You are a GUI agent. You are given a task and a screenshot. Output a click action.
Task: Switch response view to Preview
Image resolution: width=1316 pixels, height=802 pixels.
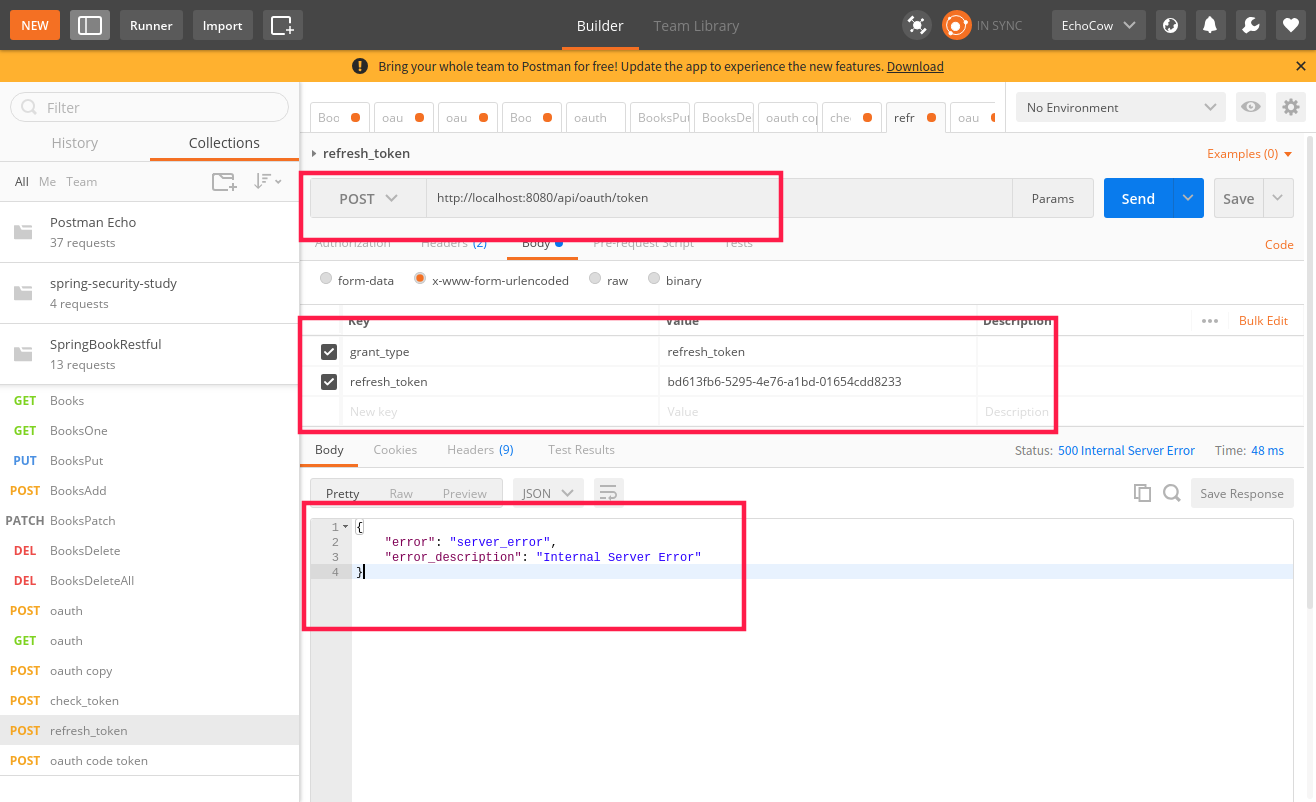(464, 494)
